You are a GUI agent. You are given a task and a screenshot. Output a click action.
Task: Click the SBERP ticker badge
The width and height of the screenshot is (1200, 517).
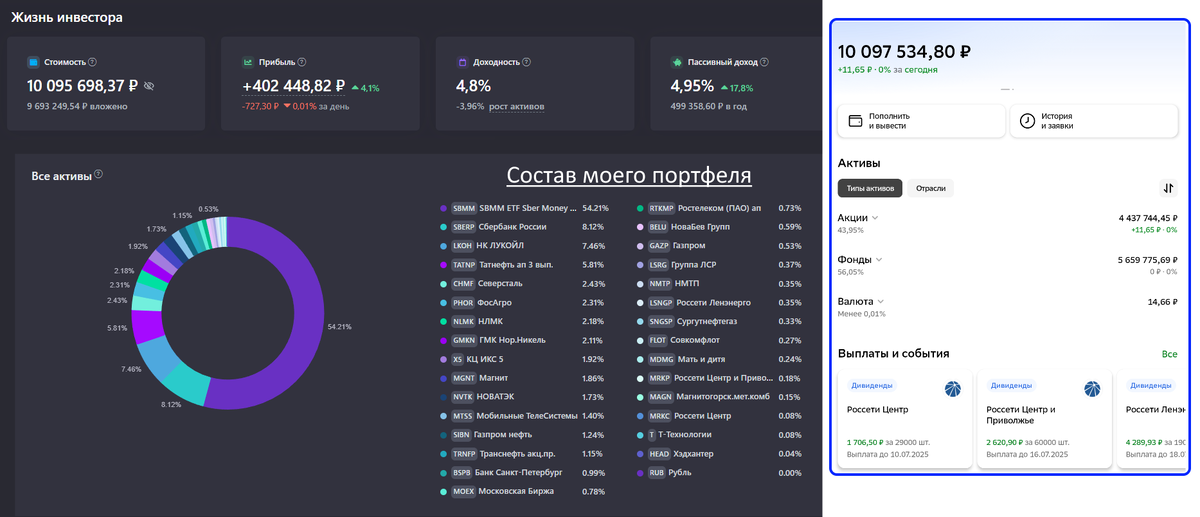[x=463, y=227]
